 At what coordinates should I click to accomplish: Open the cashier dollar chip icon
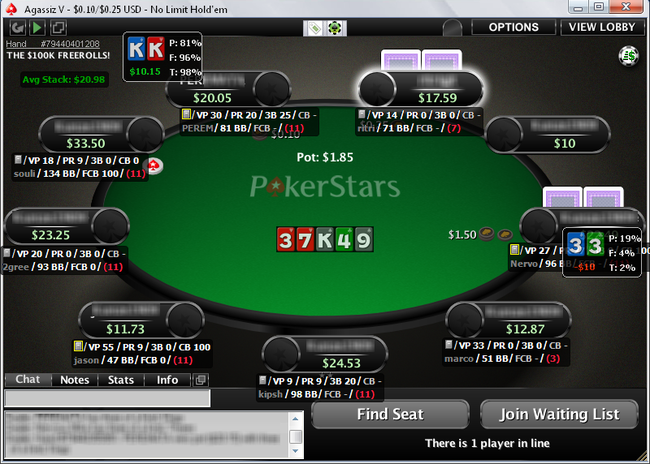pyautogui.click(x=628, y=56)
